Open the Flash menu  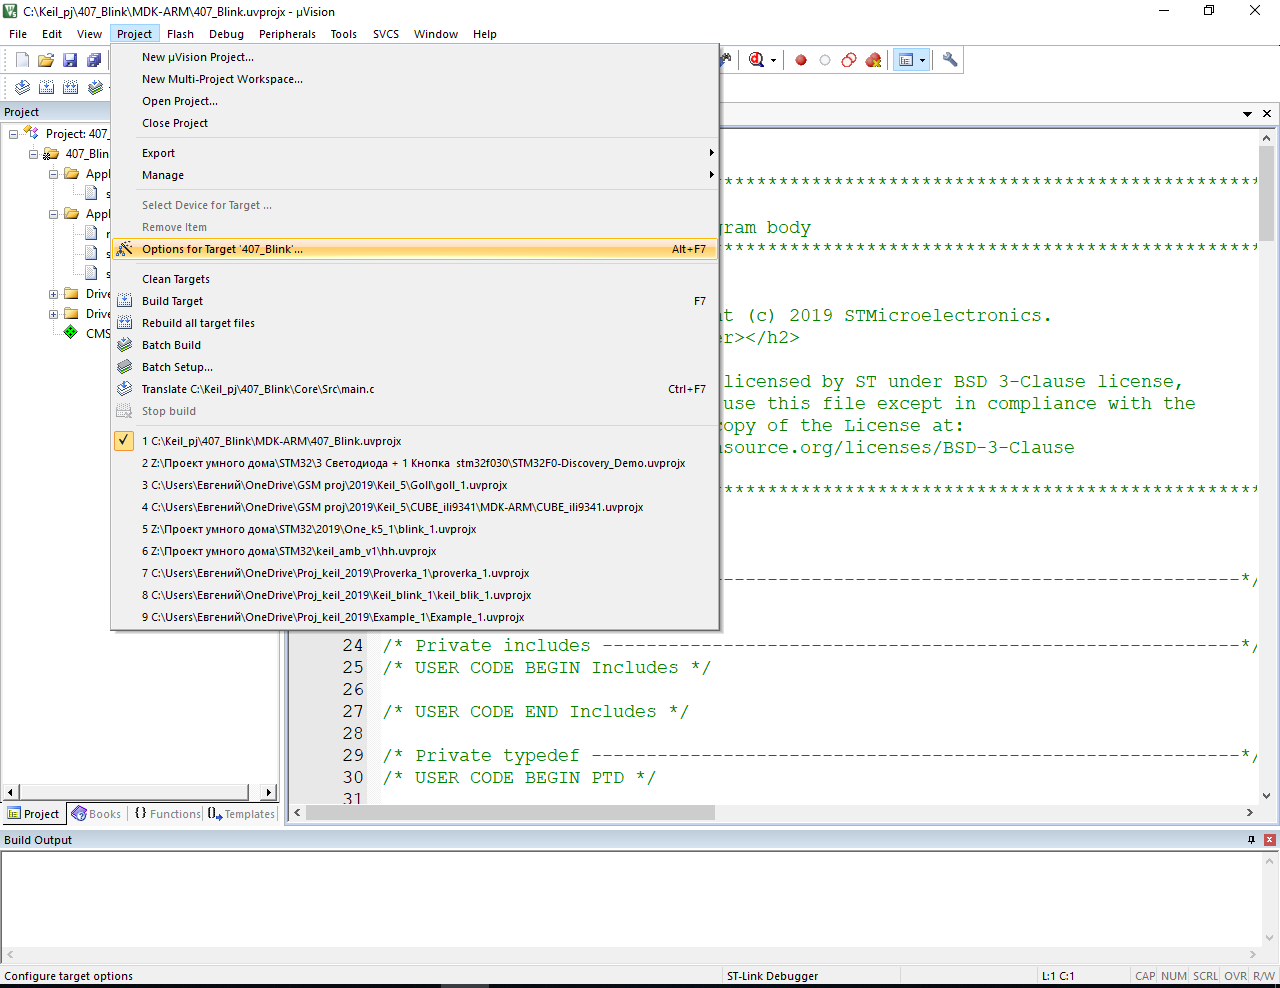click(180, 34)
